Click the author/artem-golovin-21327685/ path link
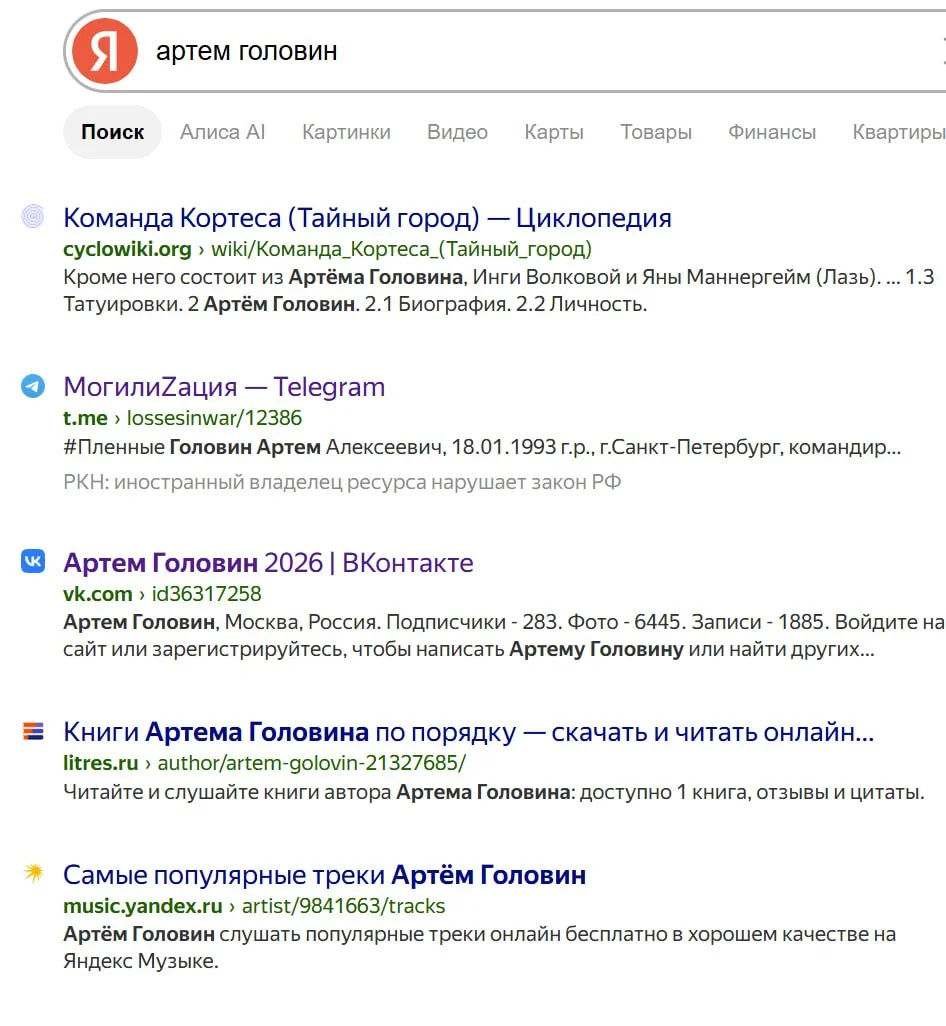Screen dimensions: 946x1026 pyautogui.click(x=311, y=763)
